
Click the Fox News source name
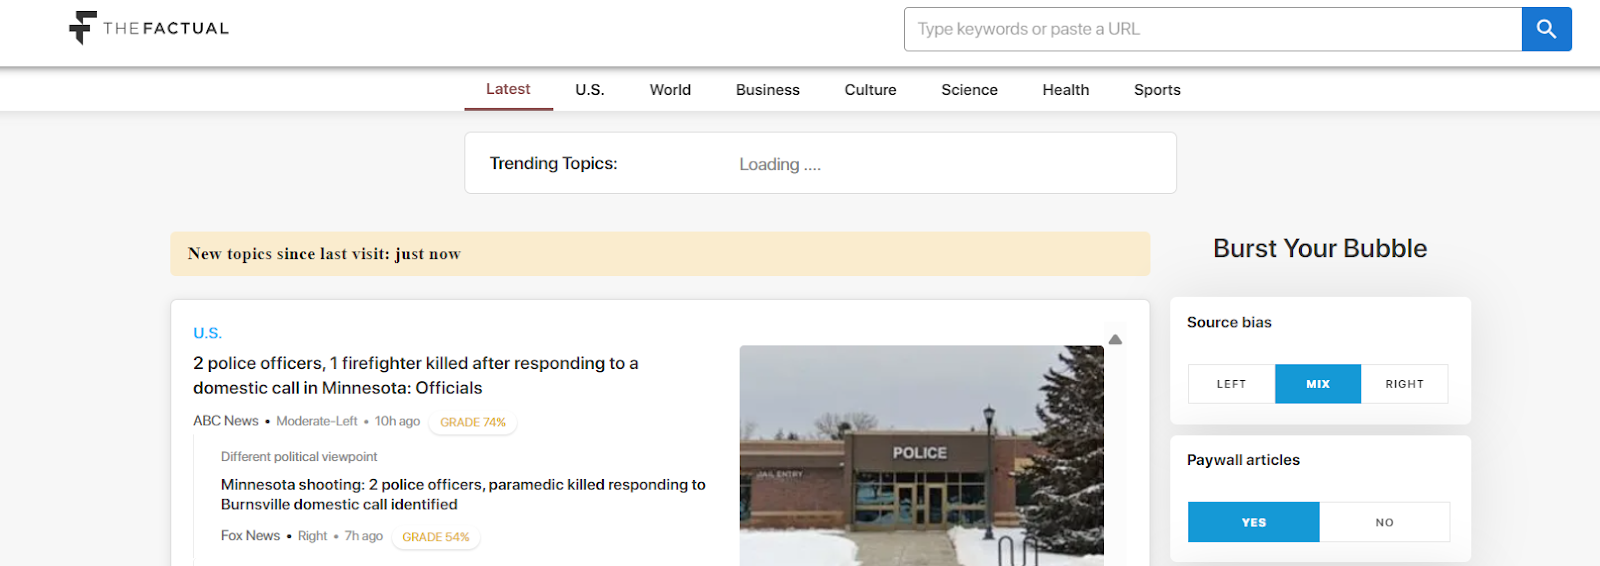250,536
